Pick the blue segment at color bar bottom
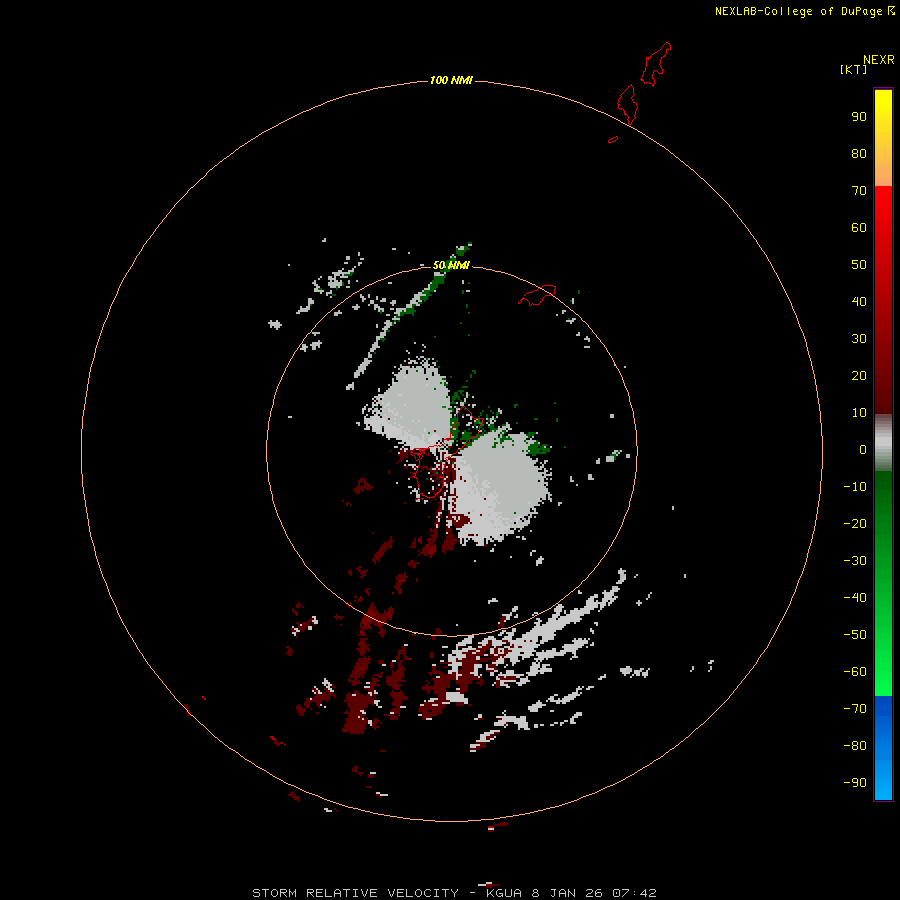The image size is (900, 900). [883, 748]
